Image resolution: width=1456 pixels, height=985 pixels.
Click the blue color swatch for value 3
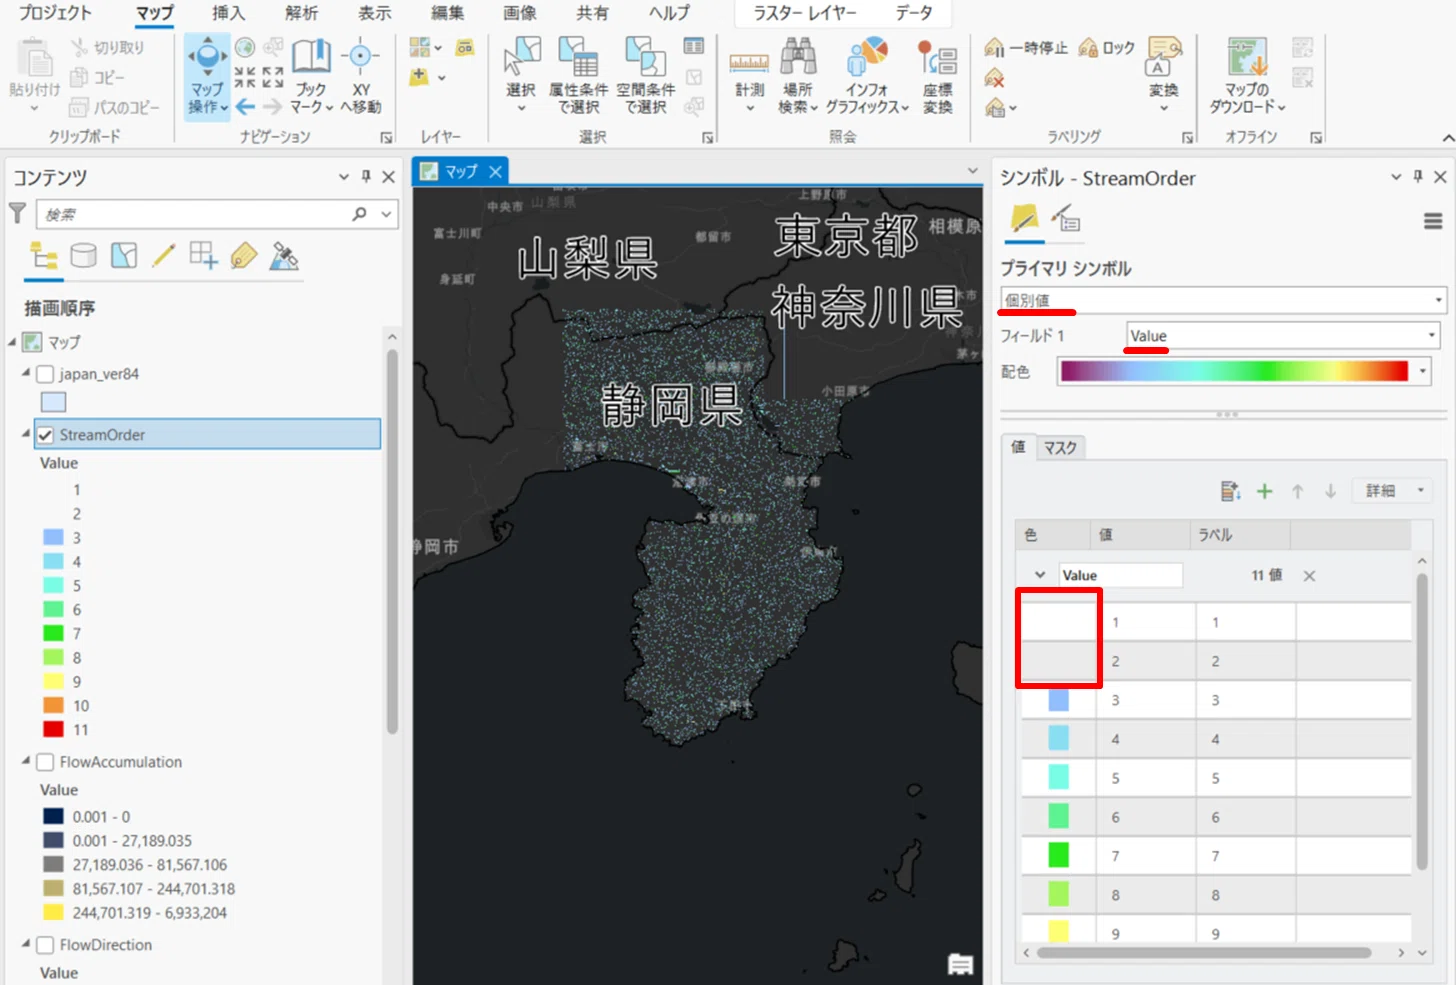(x=1058, y=700)
